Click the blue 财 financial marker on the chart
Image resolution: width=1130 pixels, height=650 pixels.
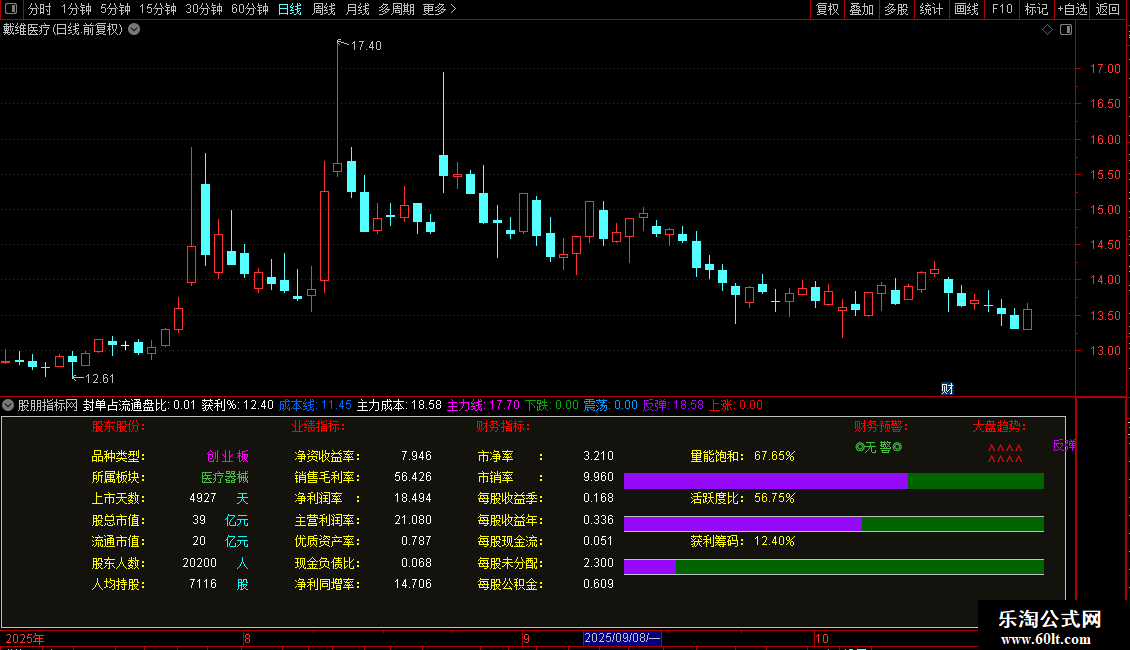[x=946, y=388]
